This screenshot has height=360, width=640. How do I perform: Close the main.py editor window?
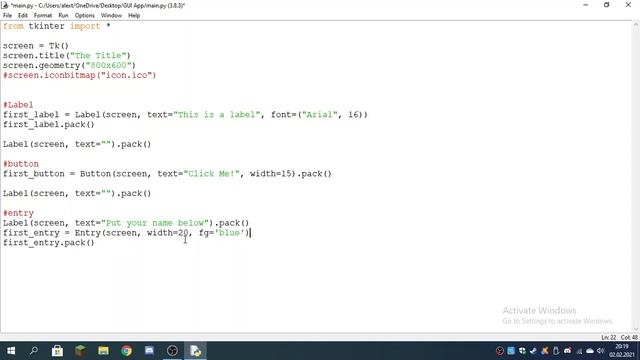pos(628,5)
